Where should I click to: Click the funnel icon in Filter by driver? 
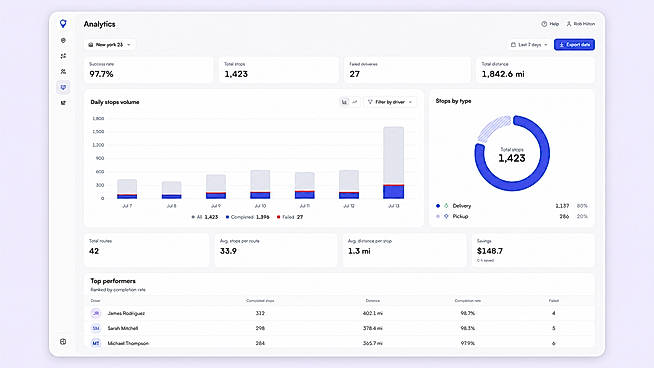[x=370, y=102]
